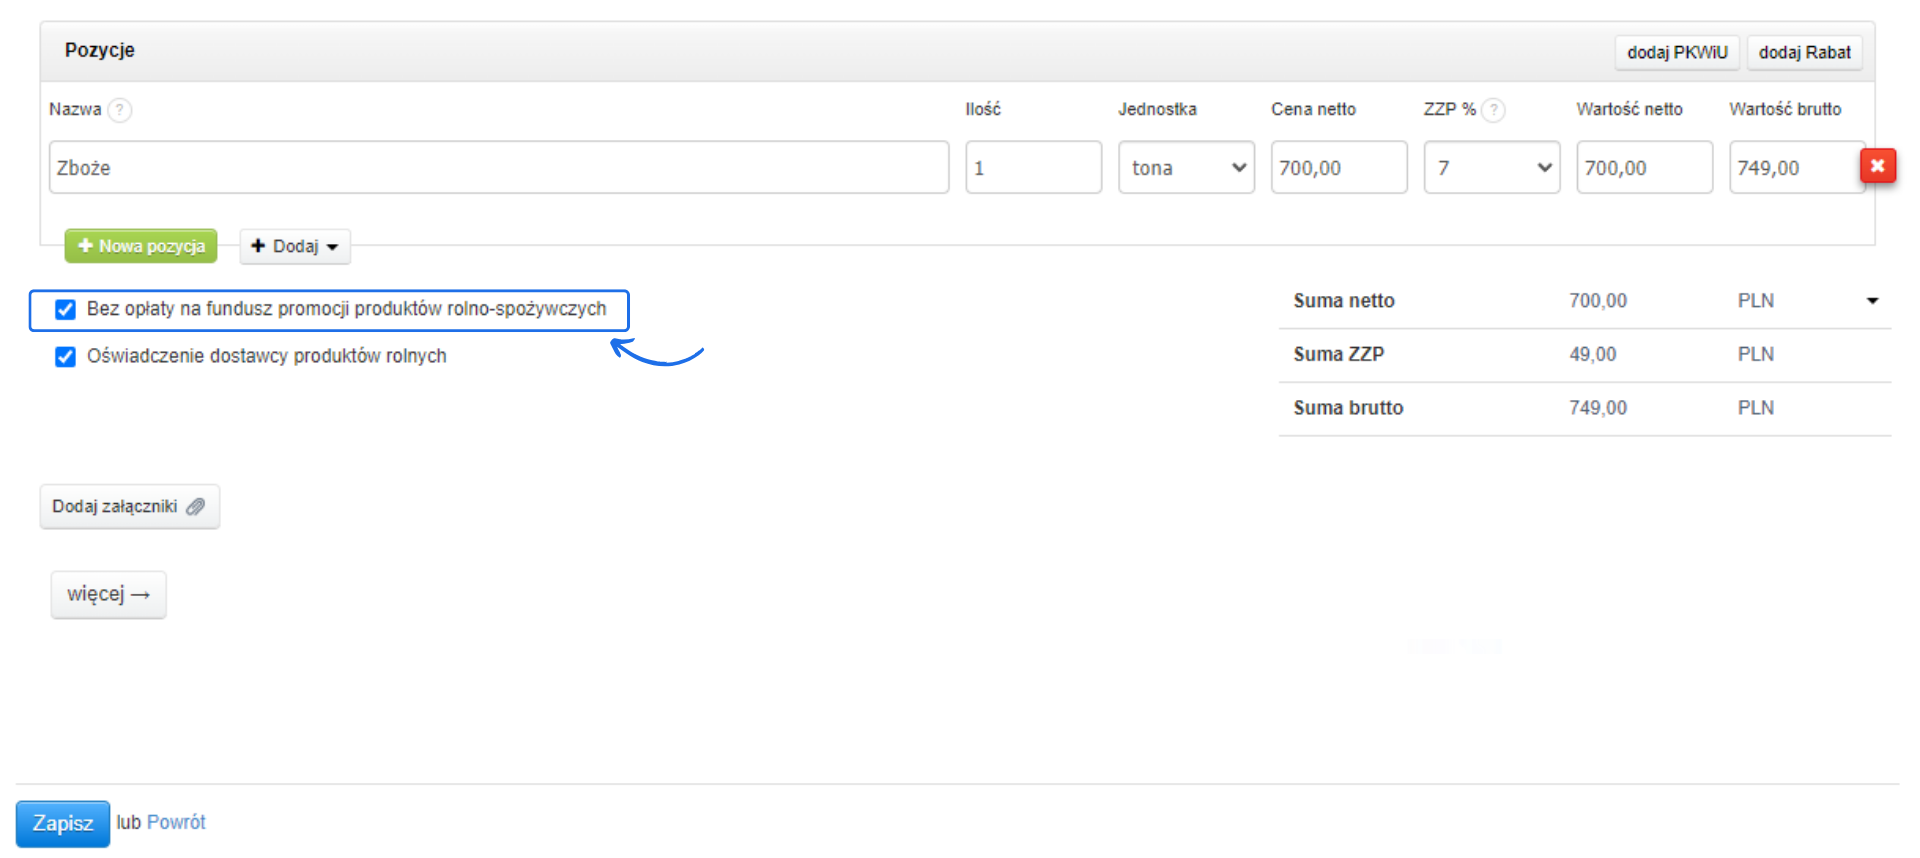Toggle Oświadczenie dostawcy produktów rolnych checkbox
1920x858 pixels.
tap(66, 357)
